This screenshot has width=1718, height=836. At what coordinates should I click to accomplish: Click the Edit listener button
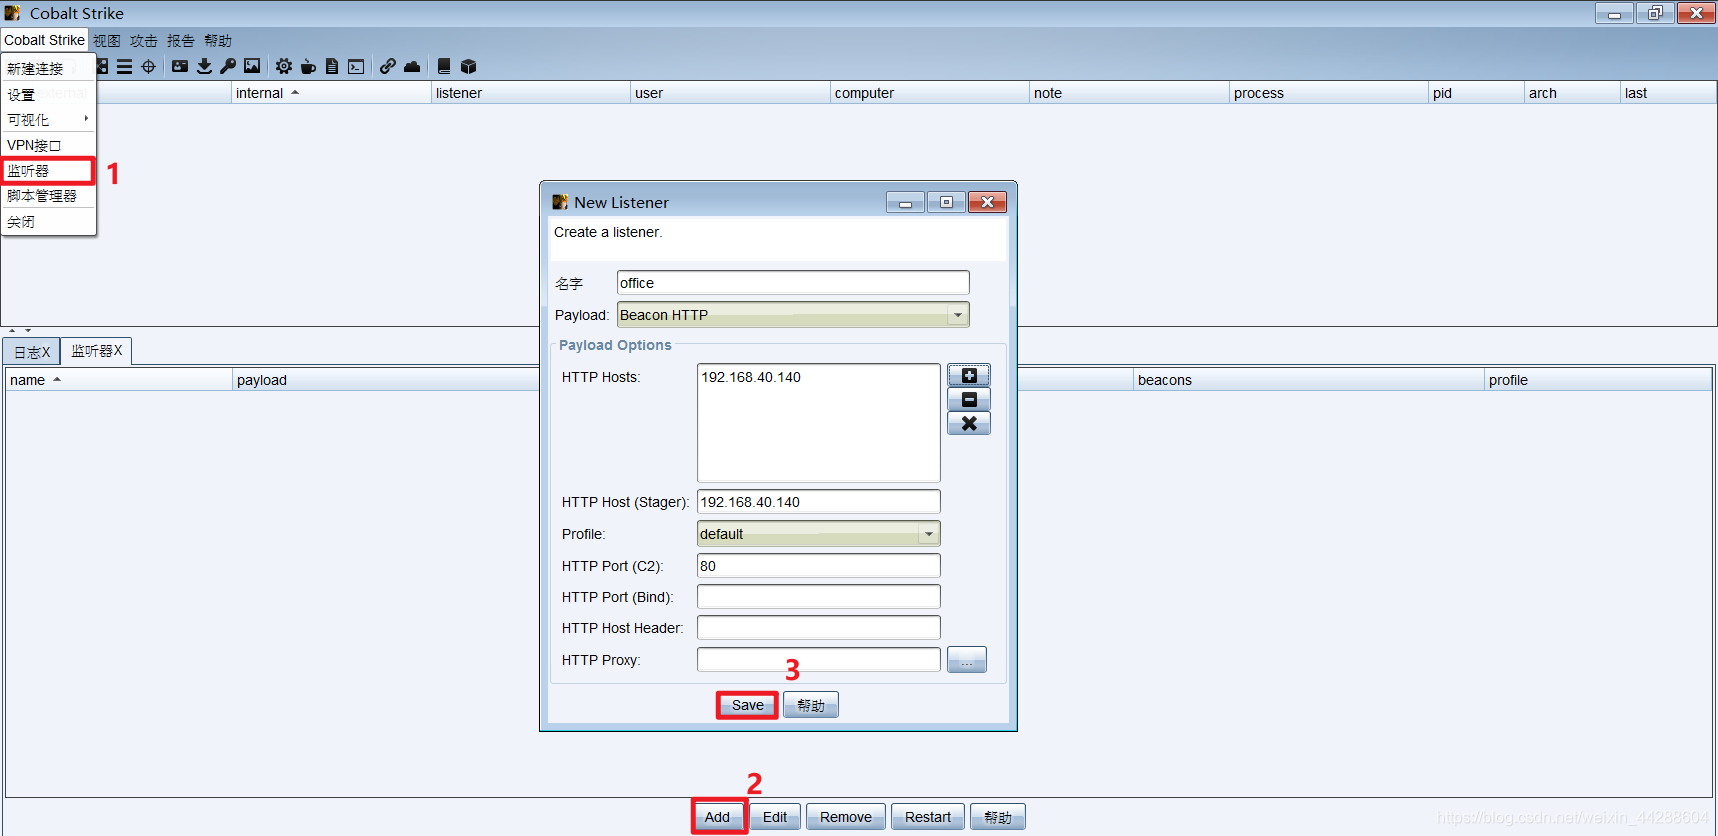pos(775,817)
